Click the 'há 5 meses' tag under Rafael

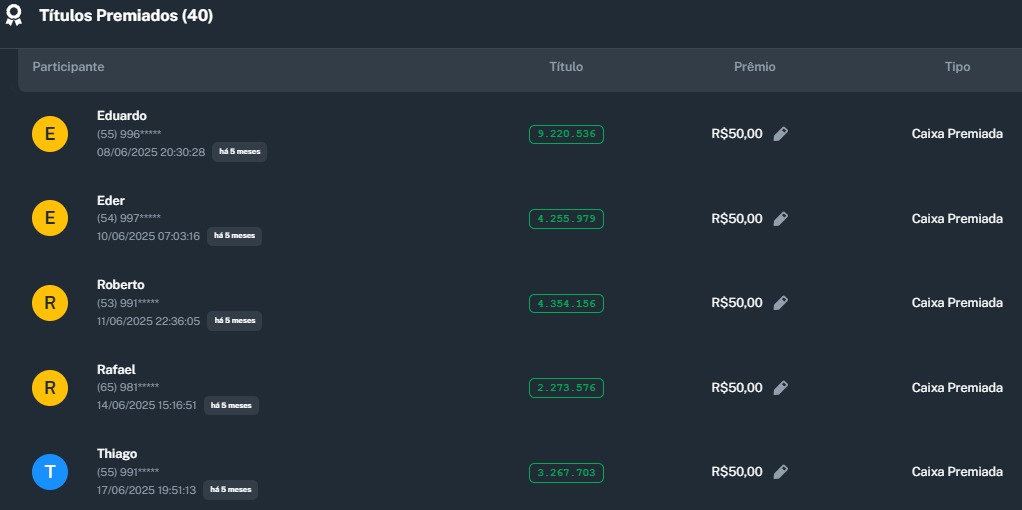click(232, 405)
